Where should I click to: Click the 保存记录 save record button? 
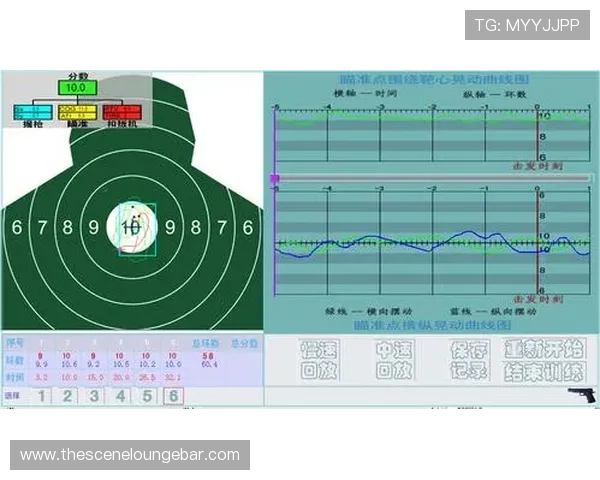pyautogui.click(x=468, y=360)
